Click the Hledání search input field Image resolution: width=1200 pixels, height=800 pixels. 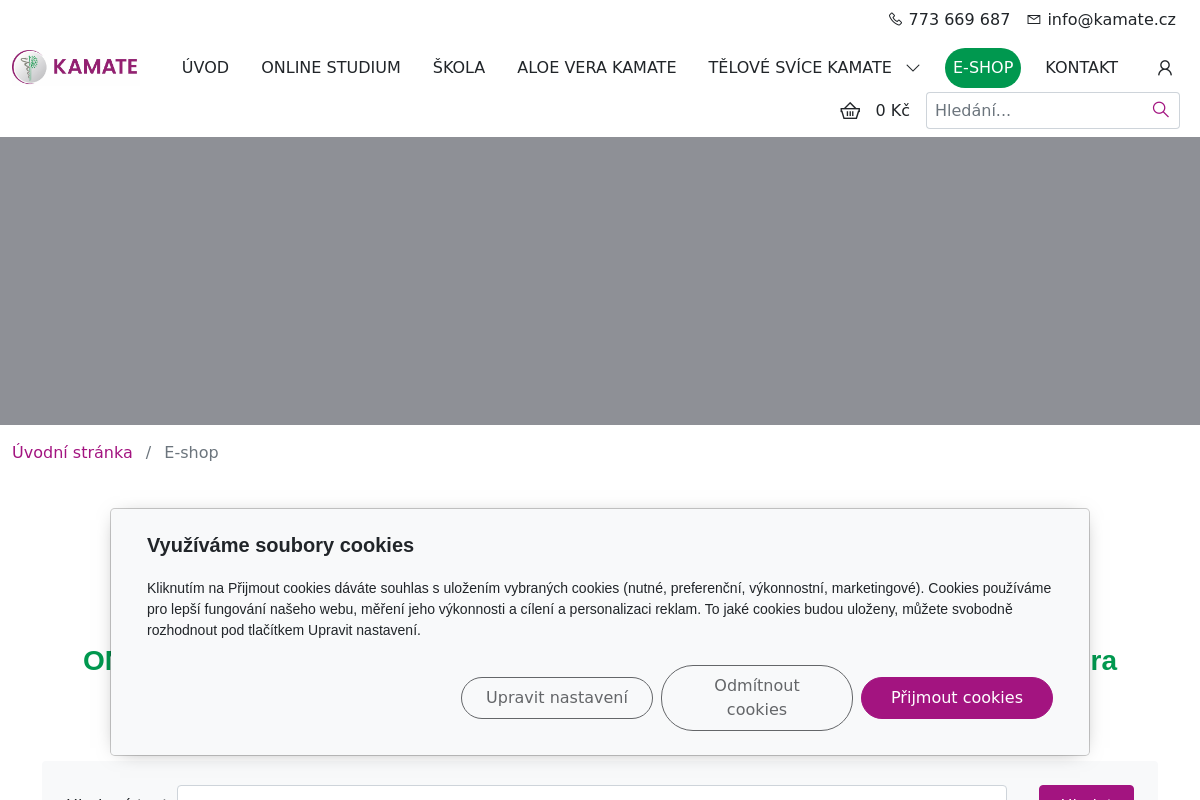coord(1035,111)
